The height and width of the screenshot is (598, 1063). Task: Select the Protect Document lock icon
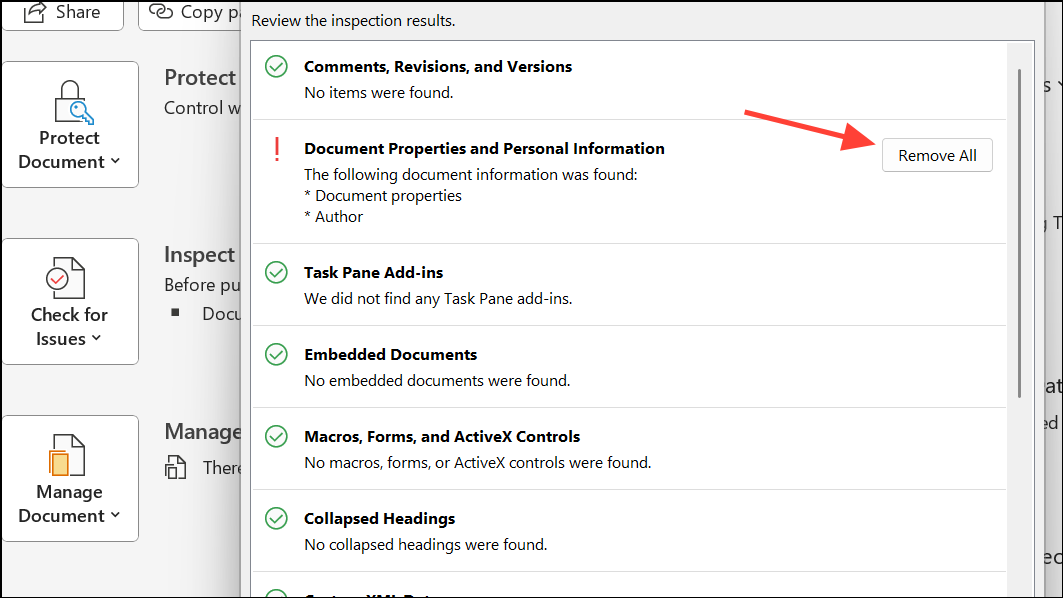tap(68, 100)
